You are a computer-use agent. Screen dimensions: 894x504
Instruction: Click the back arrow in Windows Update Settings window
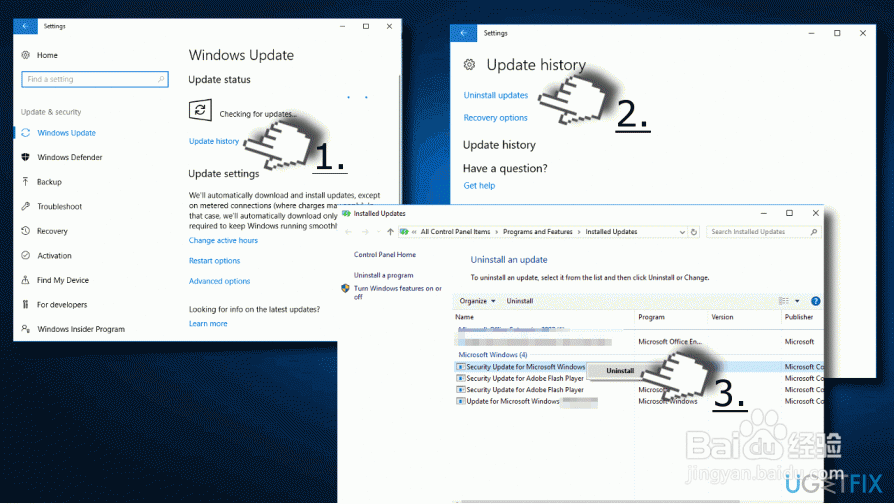pyautogui.click(x=25, y=26)
